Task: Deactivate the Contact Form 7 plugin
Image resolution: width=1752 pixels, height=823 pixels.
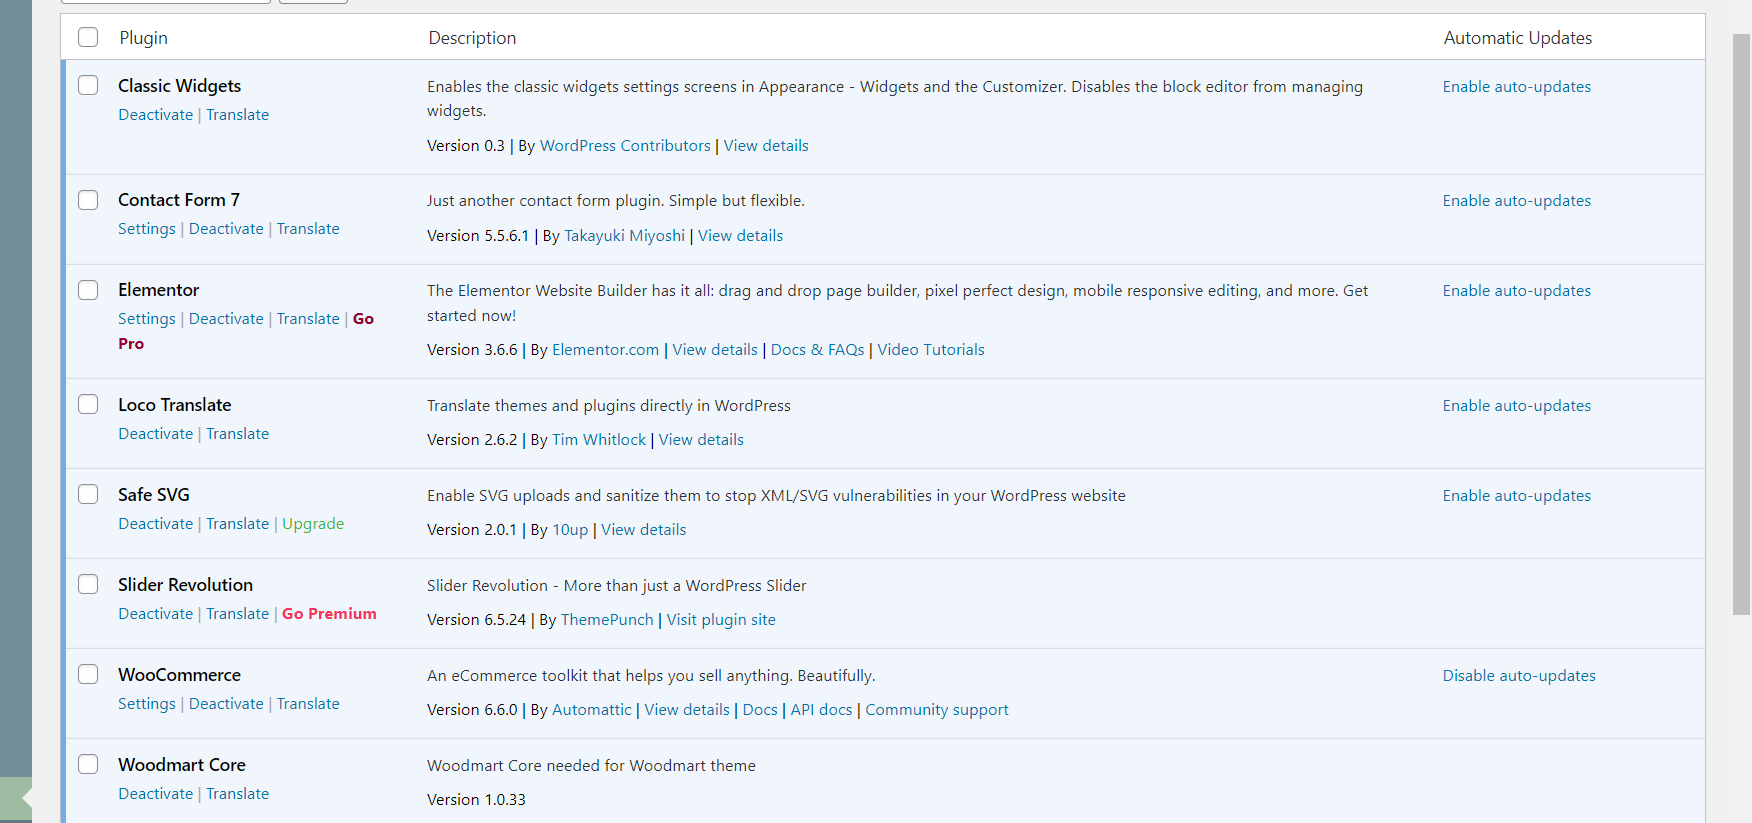Action: pos(226,229)
